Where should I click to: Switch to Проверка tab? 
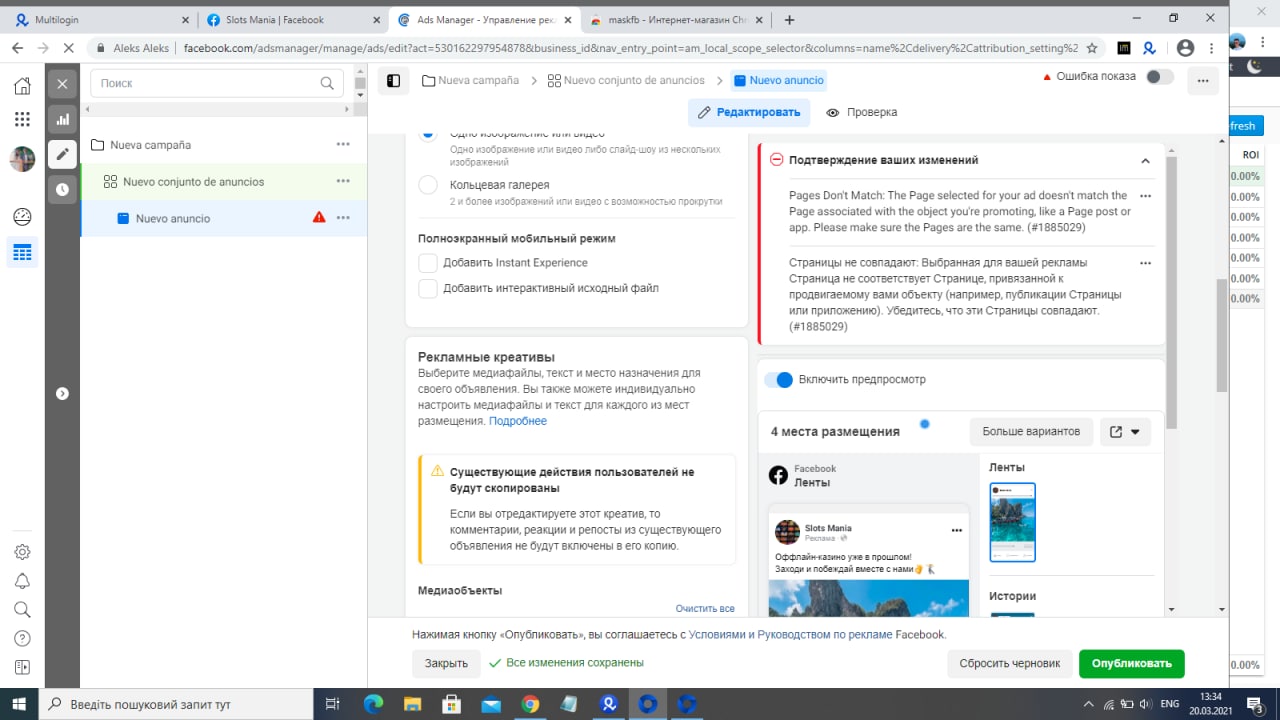click(862, 113)
